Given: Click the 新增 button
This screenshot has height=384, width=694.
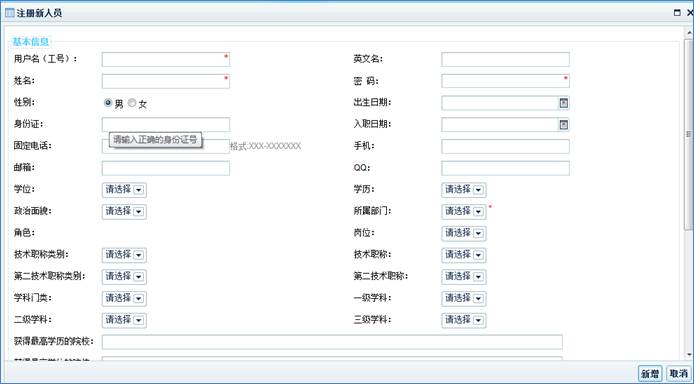Looking at the screenshot, I should (650, 374).
